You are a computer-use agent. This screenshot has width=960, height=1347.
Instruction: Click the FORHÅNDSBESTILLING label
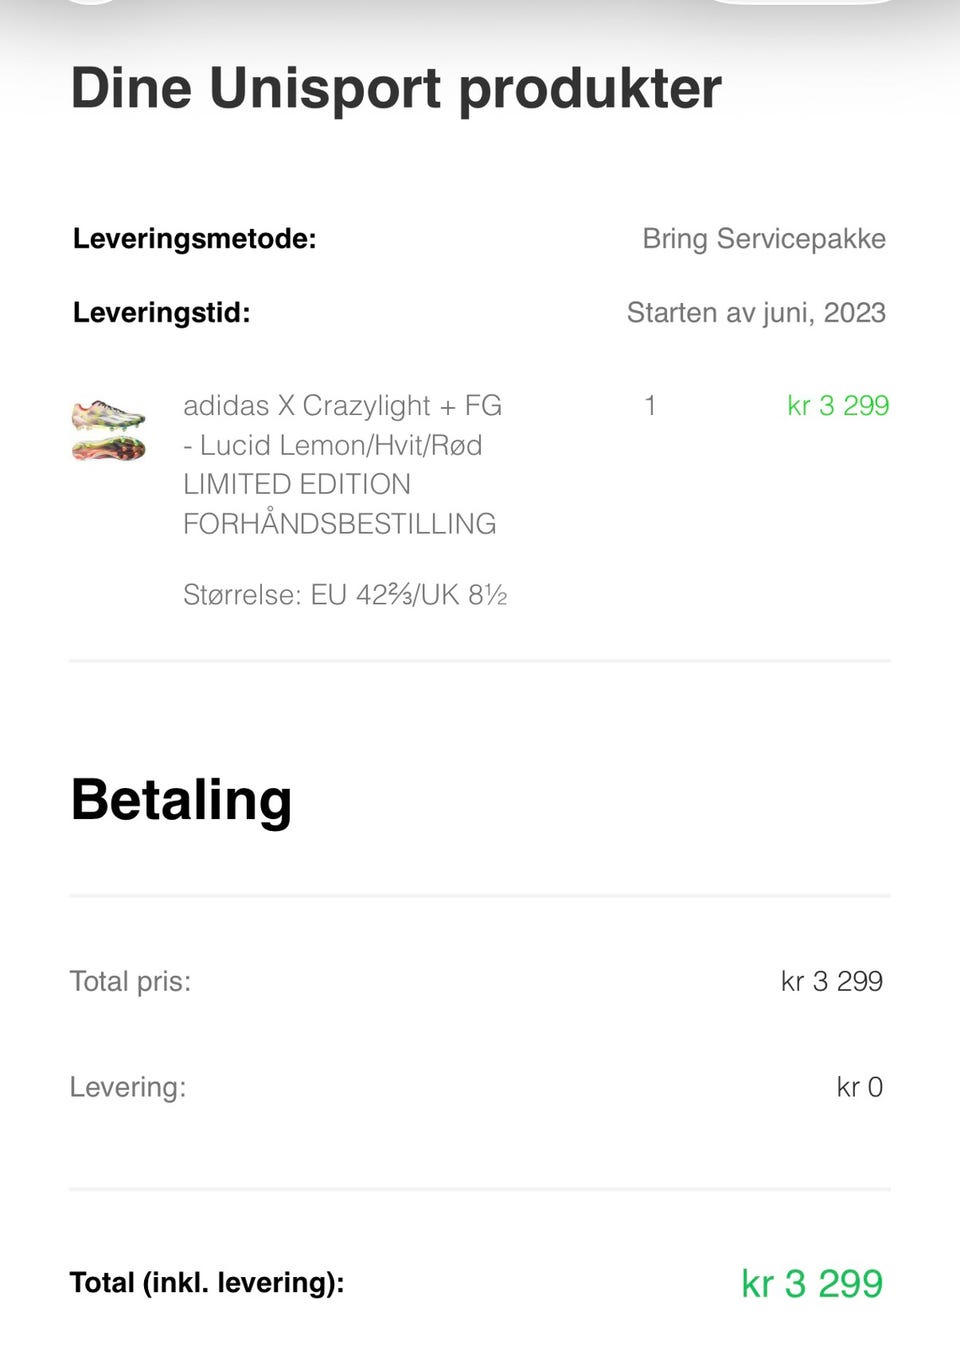tap(339, 523)
